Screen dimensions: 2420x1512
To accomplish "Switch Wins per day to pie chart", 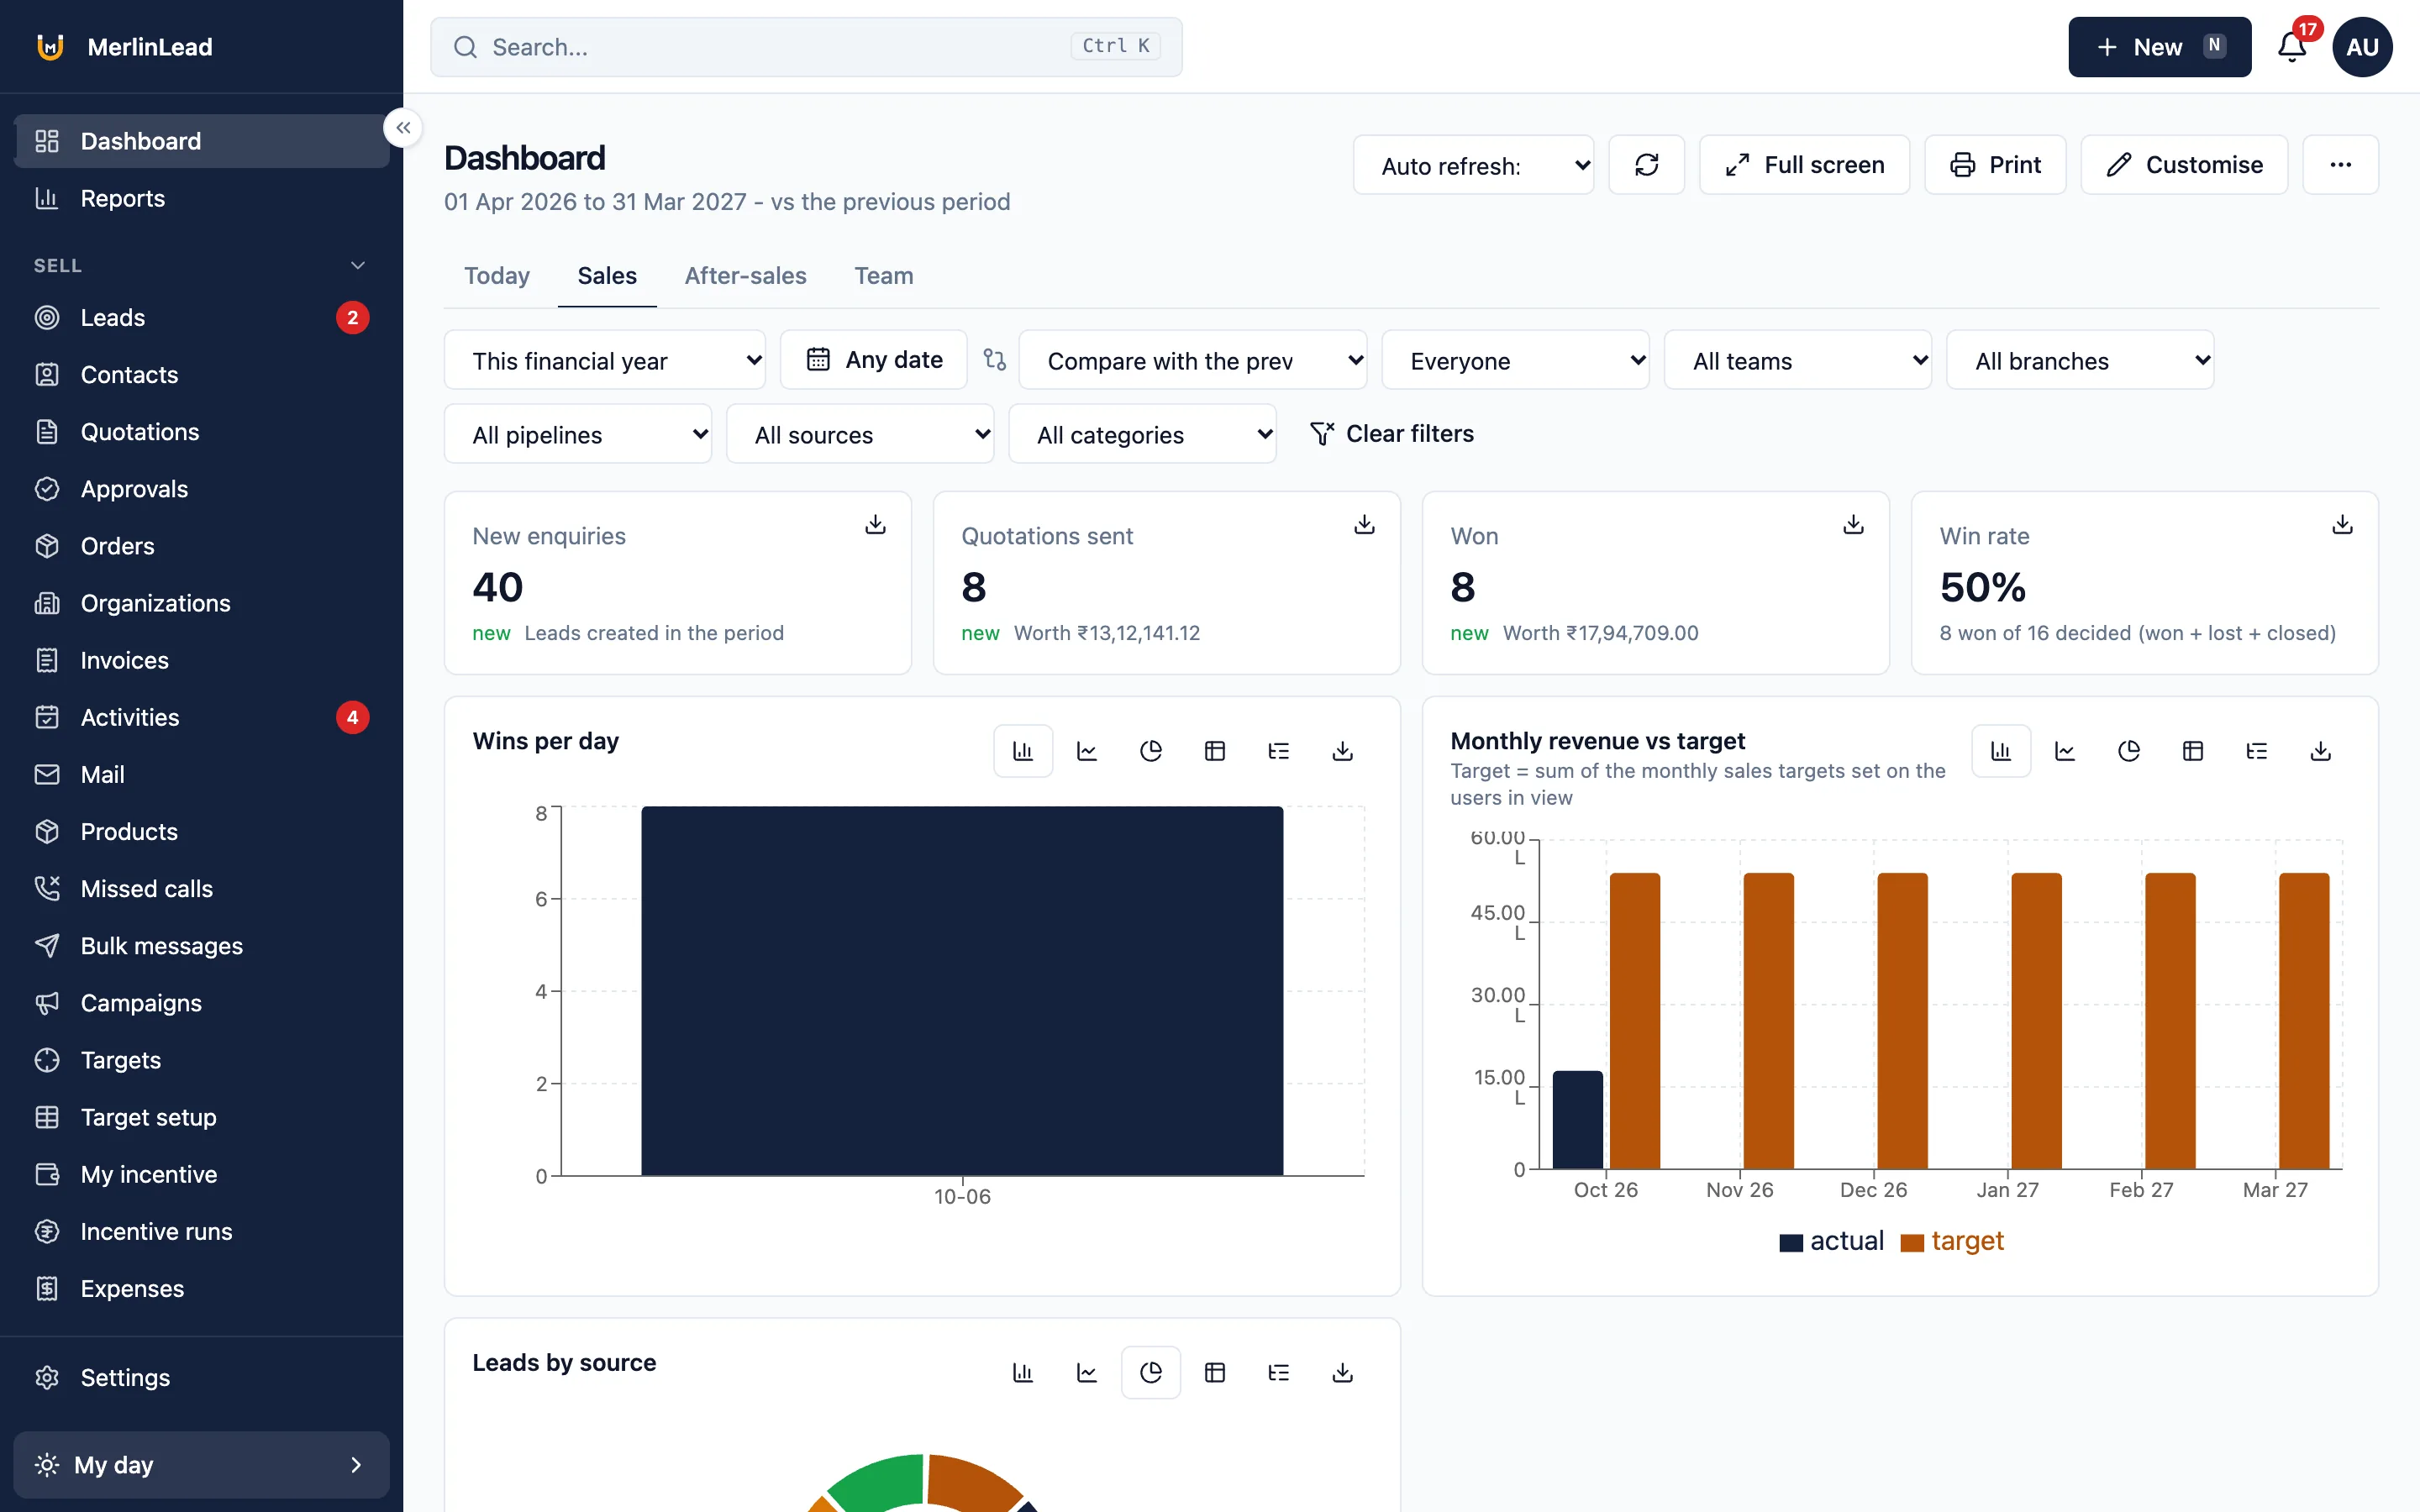I will click(x=1151, y=751).
